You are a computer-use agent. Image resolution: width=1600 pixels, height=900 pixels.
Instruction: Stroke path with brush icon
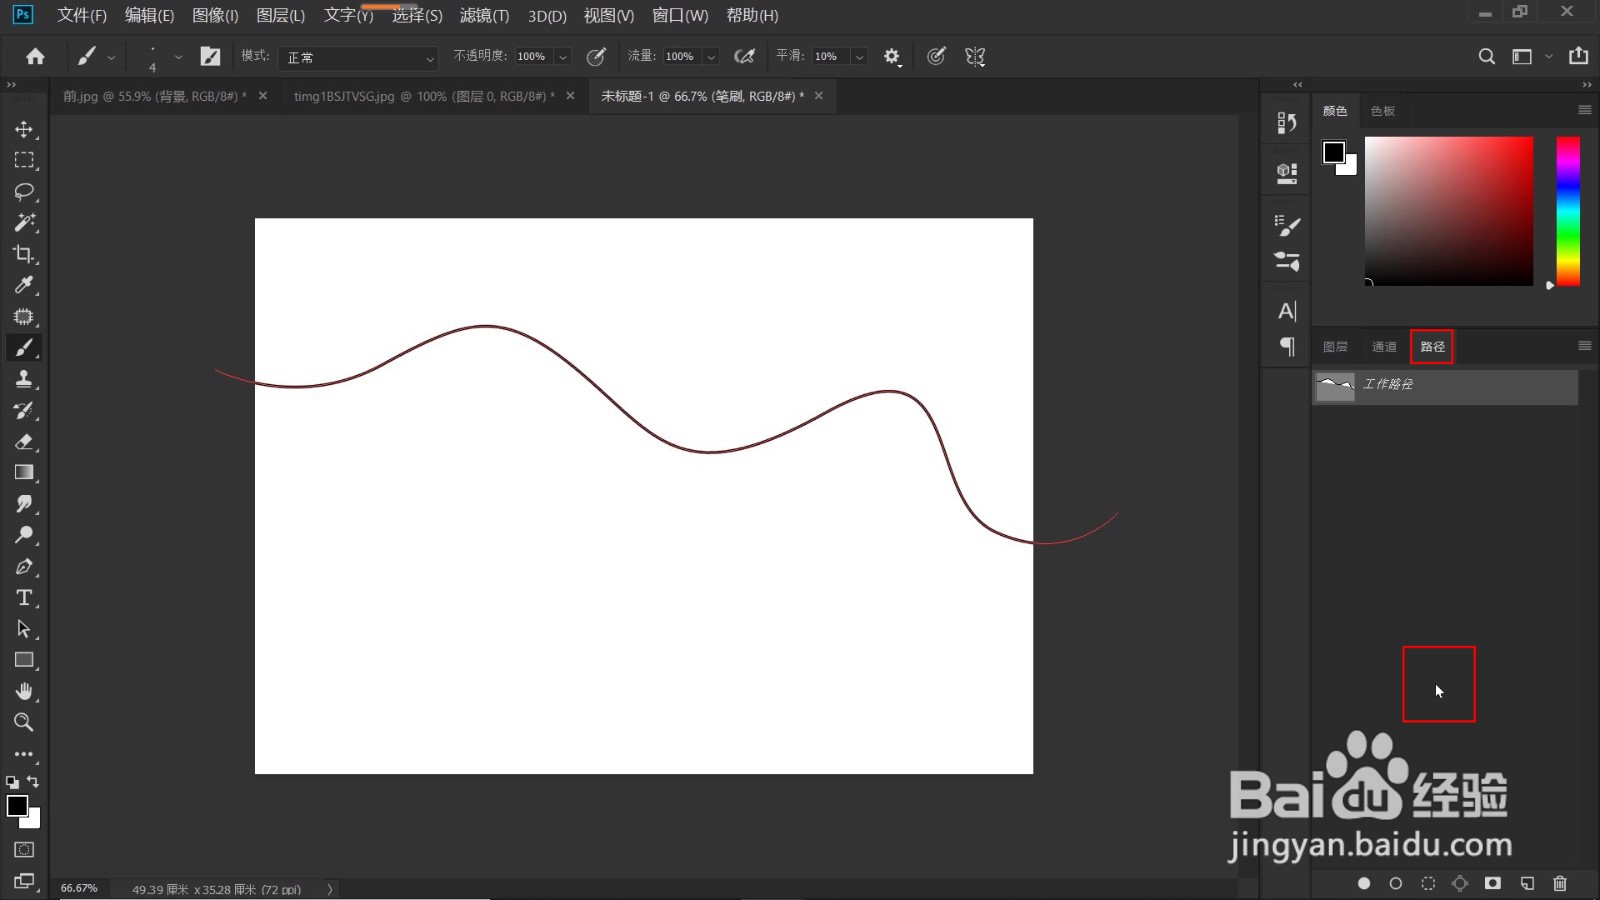coord(1396,883)
